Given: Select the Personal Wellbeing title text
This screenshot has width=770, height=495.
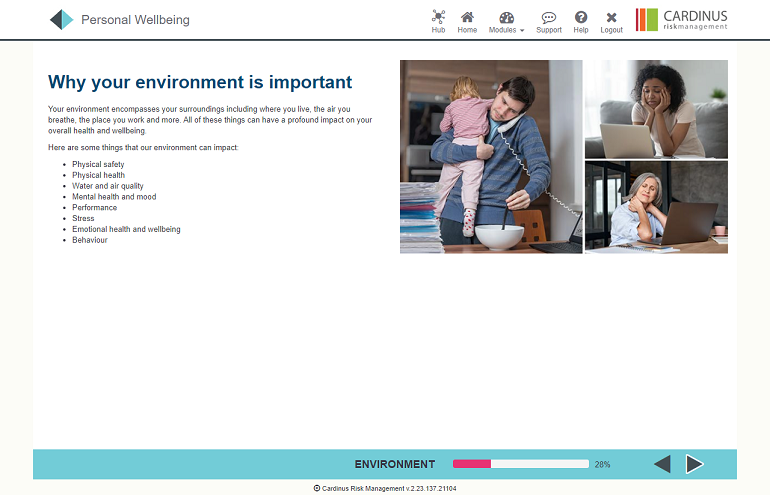Looking at the screenshot, I should click(135, 20).
